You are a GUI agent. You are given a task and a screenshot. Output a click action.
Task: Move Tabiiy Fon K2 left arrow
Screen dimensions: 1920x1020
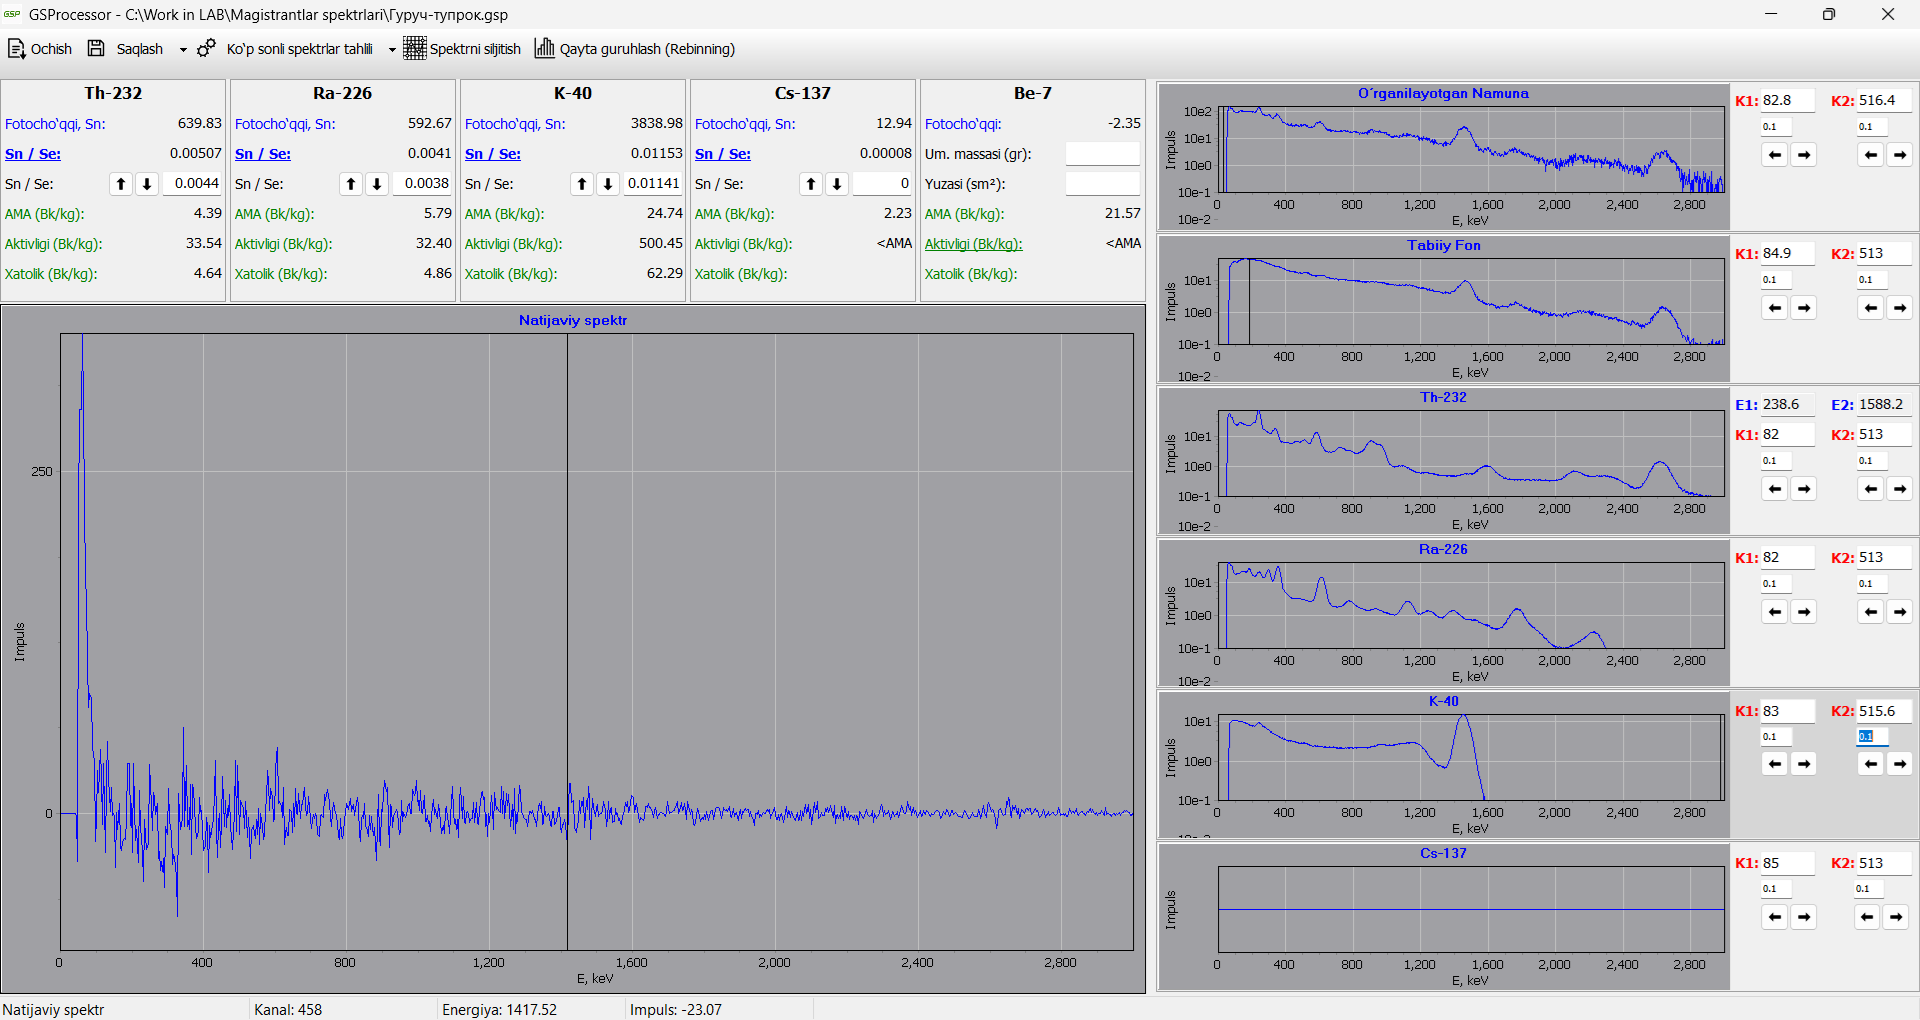1871,308
